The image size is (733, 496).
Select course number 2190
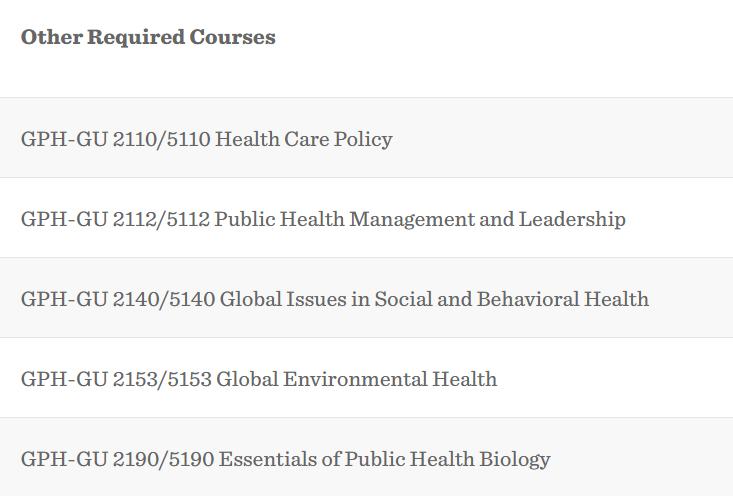tap(136, 459)
